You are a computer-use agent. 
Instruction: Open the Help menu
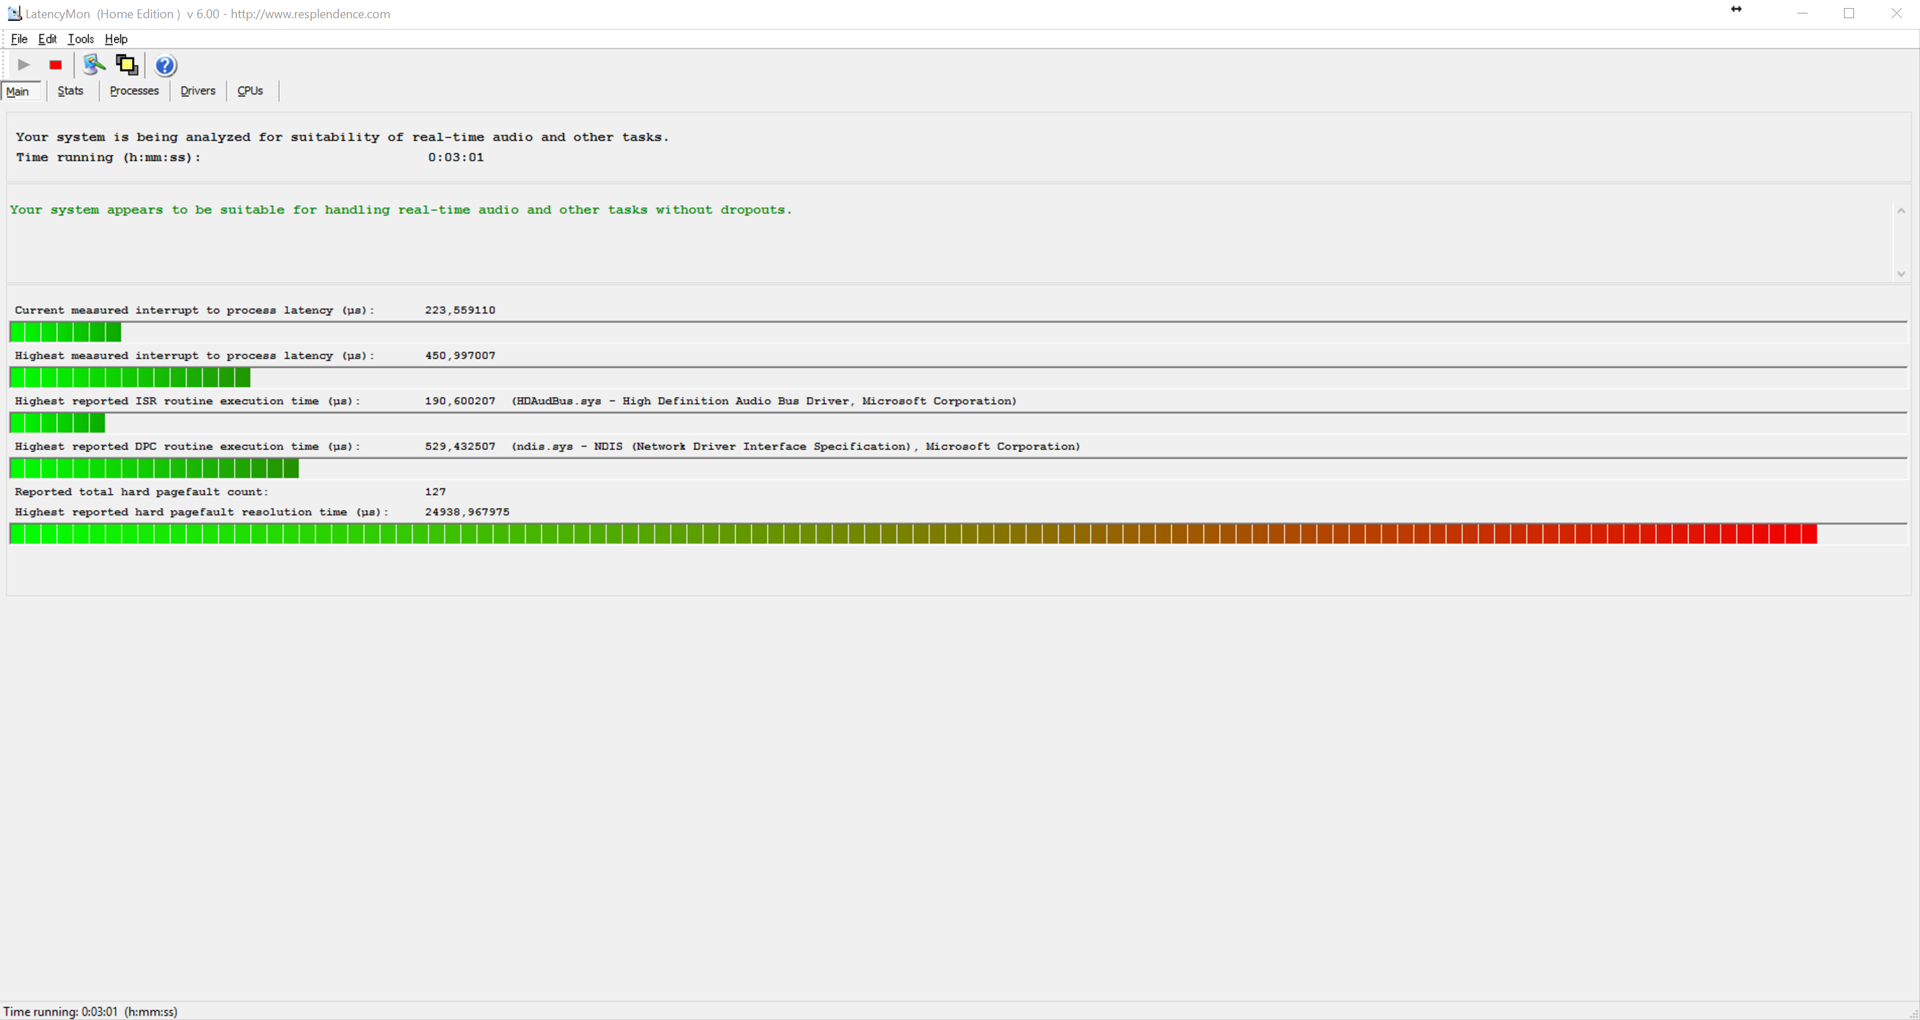[x=116, y=39]
